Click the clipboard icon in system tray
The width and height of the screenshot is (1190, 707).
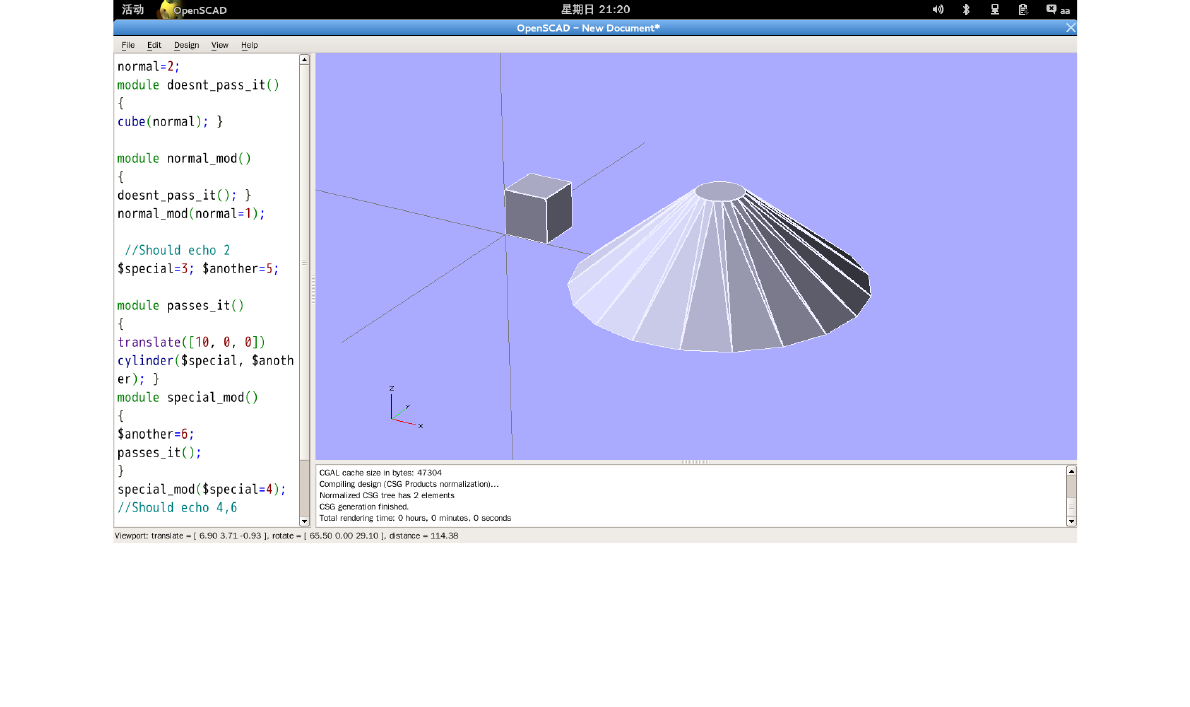click(x=1022, y=9)
